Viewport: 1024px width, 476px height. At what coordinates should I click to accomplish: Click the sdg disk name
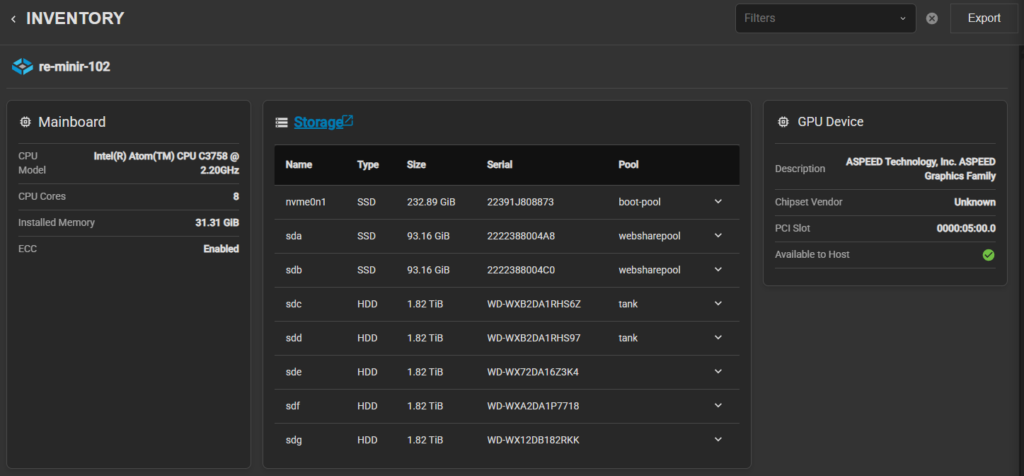[x=294, y=440]
